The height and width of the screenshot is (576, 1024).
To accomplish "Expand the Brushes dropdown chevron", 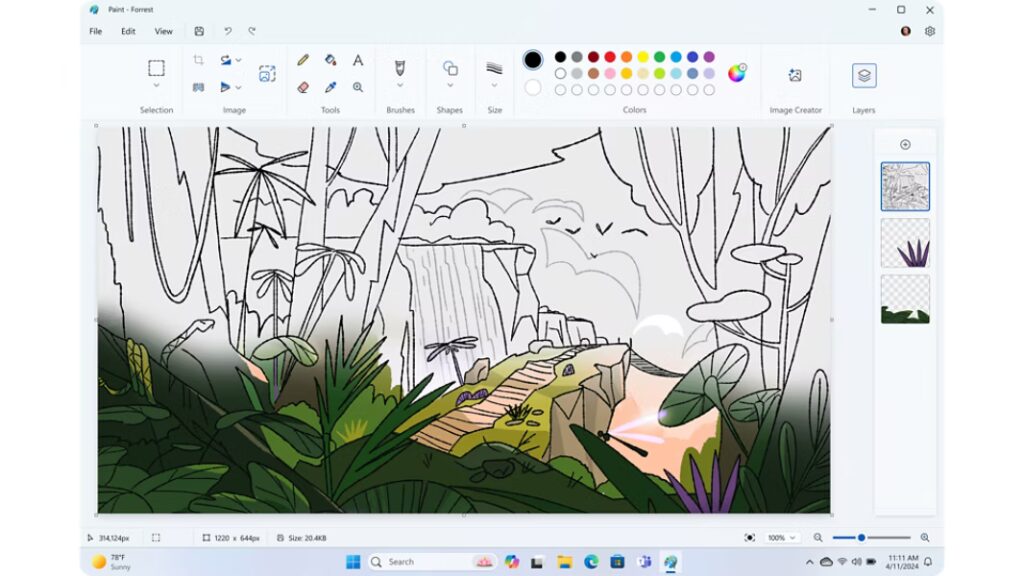I will (400, 86).
